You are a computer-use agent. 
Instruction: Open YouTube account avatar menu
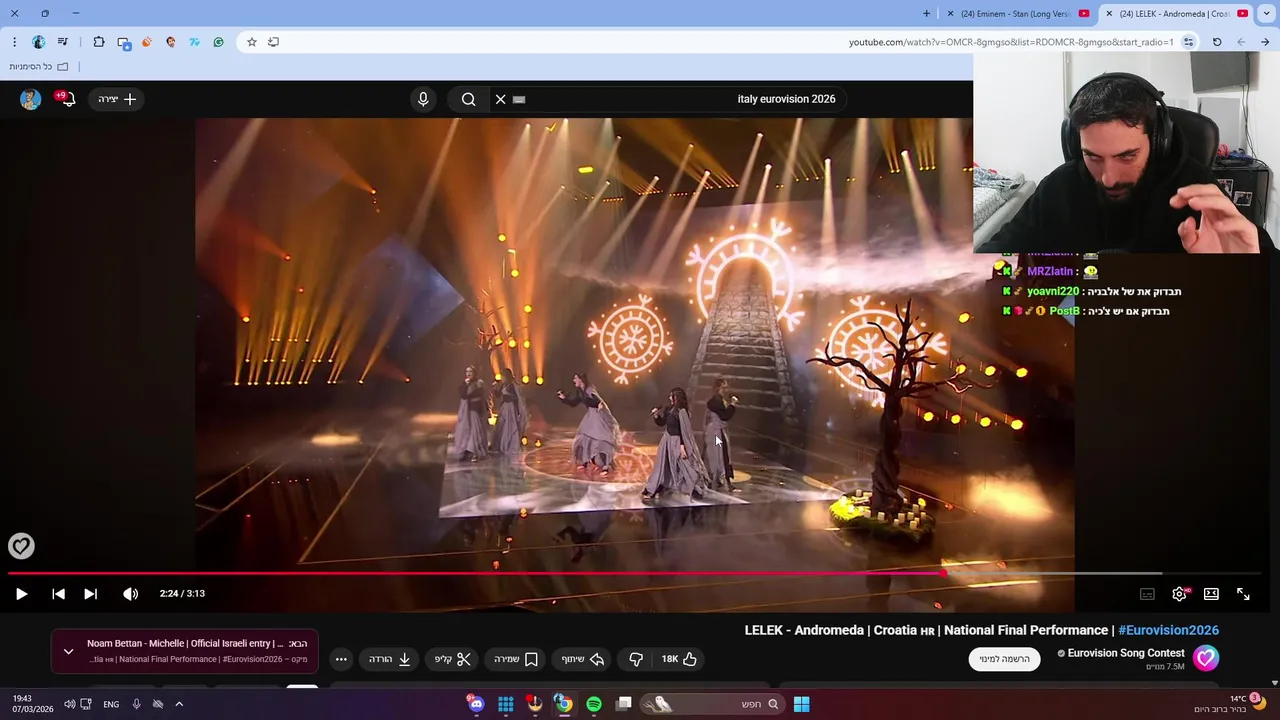click(x=30, y=99)
